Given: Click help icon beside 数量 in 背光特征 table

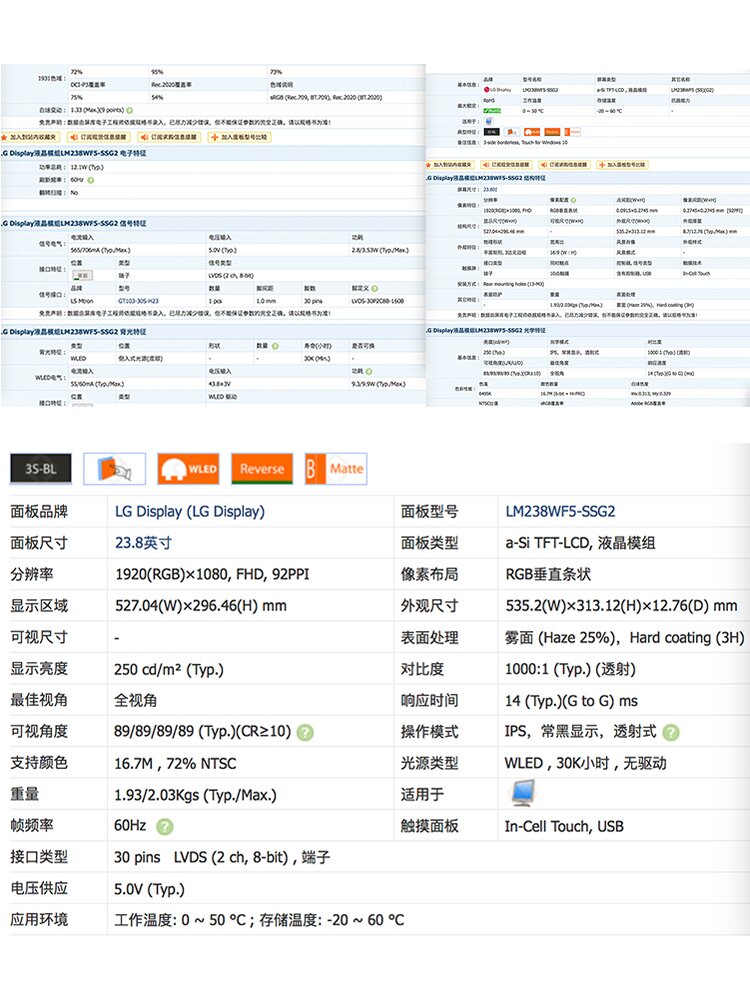Looking at the screenshot, I should tap(276, 346).
